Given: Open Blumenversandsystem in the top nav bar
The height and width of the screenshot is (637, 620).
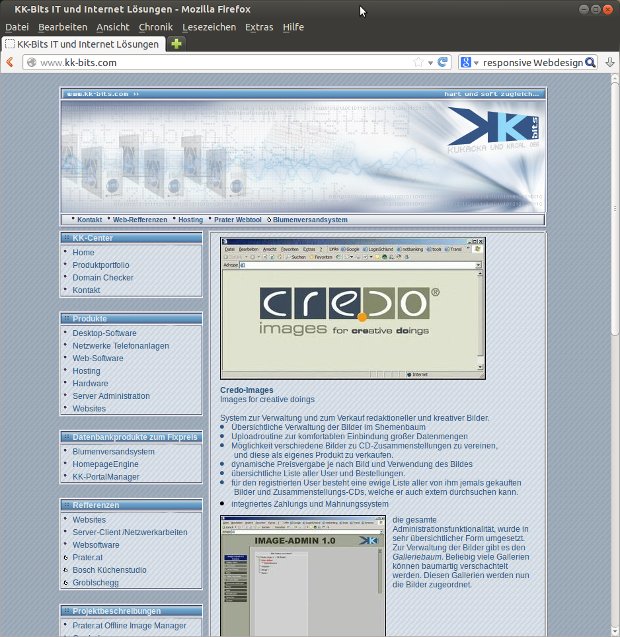Looking at the screenshot, I should tap(310, 220).
